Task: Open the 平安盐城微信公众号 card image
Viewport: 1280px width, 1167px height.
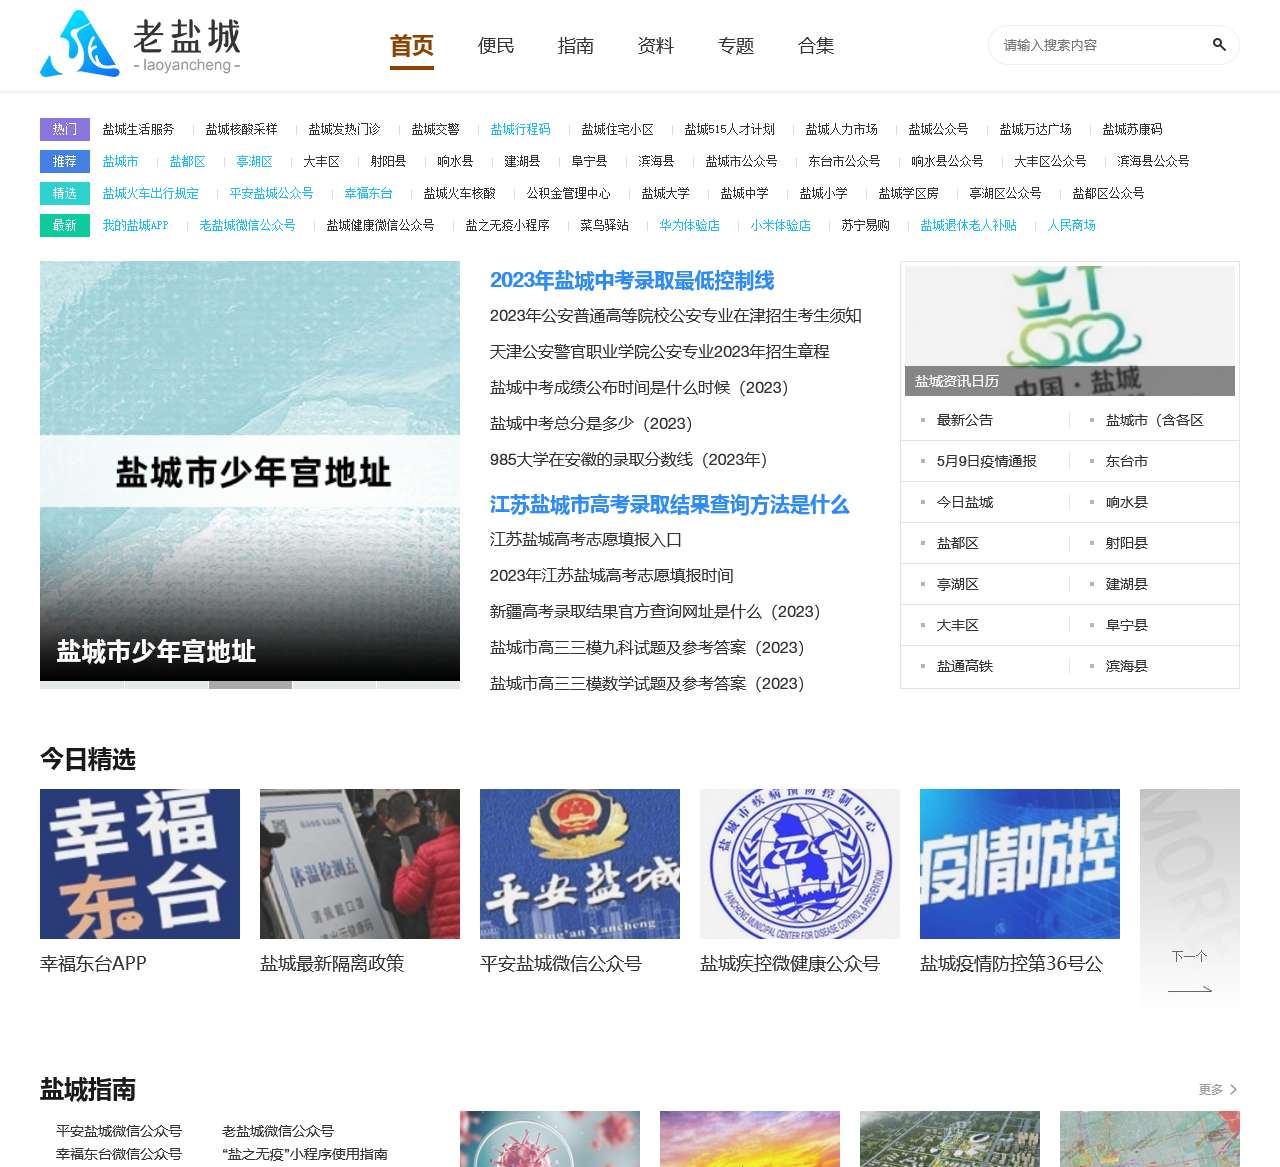Action: tap(579, 863)
